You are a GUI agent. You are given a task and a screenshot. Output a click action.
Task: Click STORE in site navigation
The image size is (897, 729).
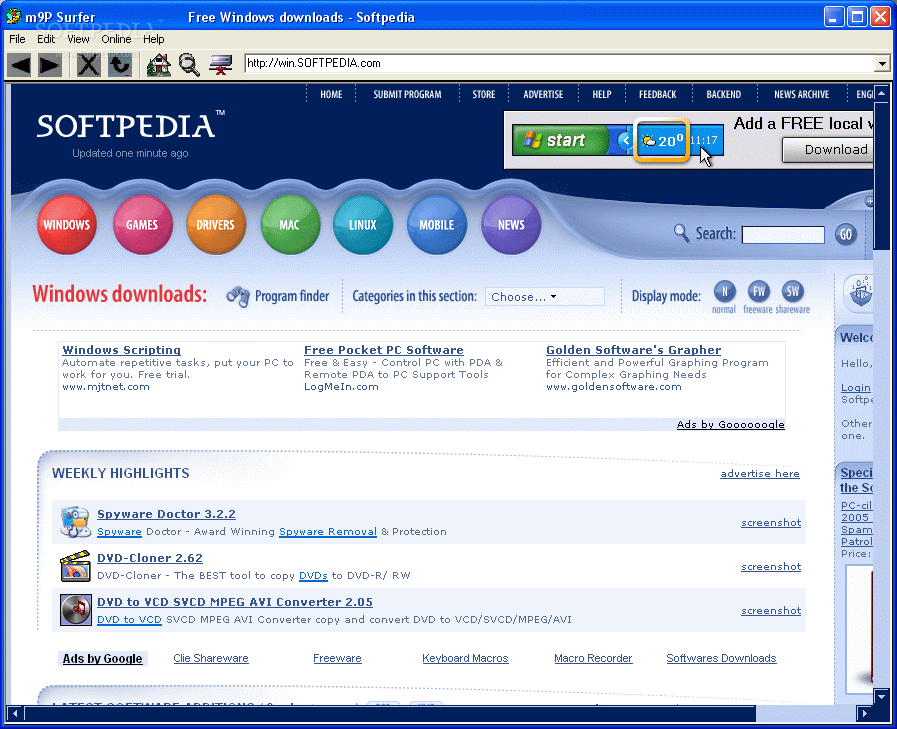[484, 94]
